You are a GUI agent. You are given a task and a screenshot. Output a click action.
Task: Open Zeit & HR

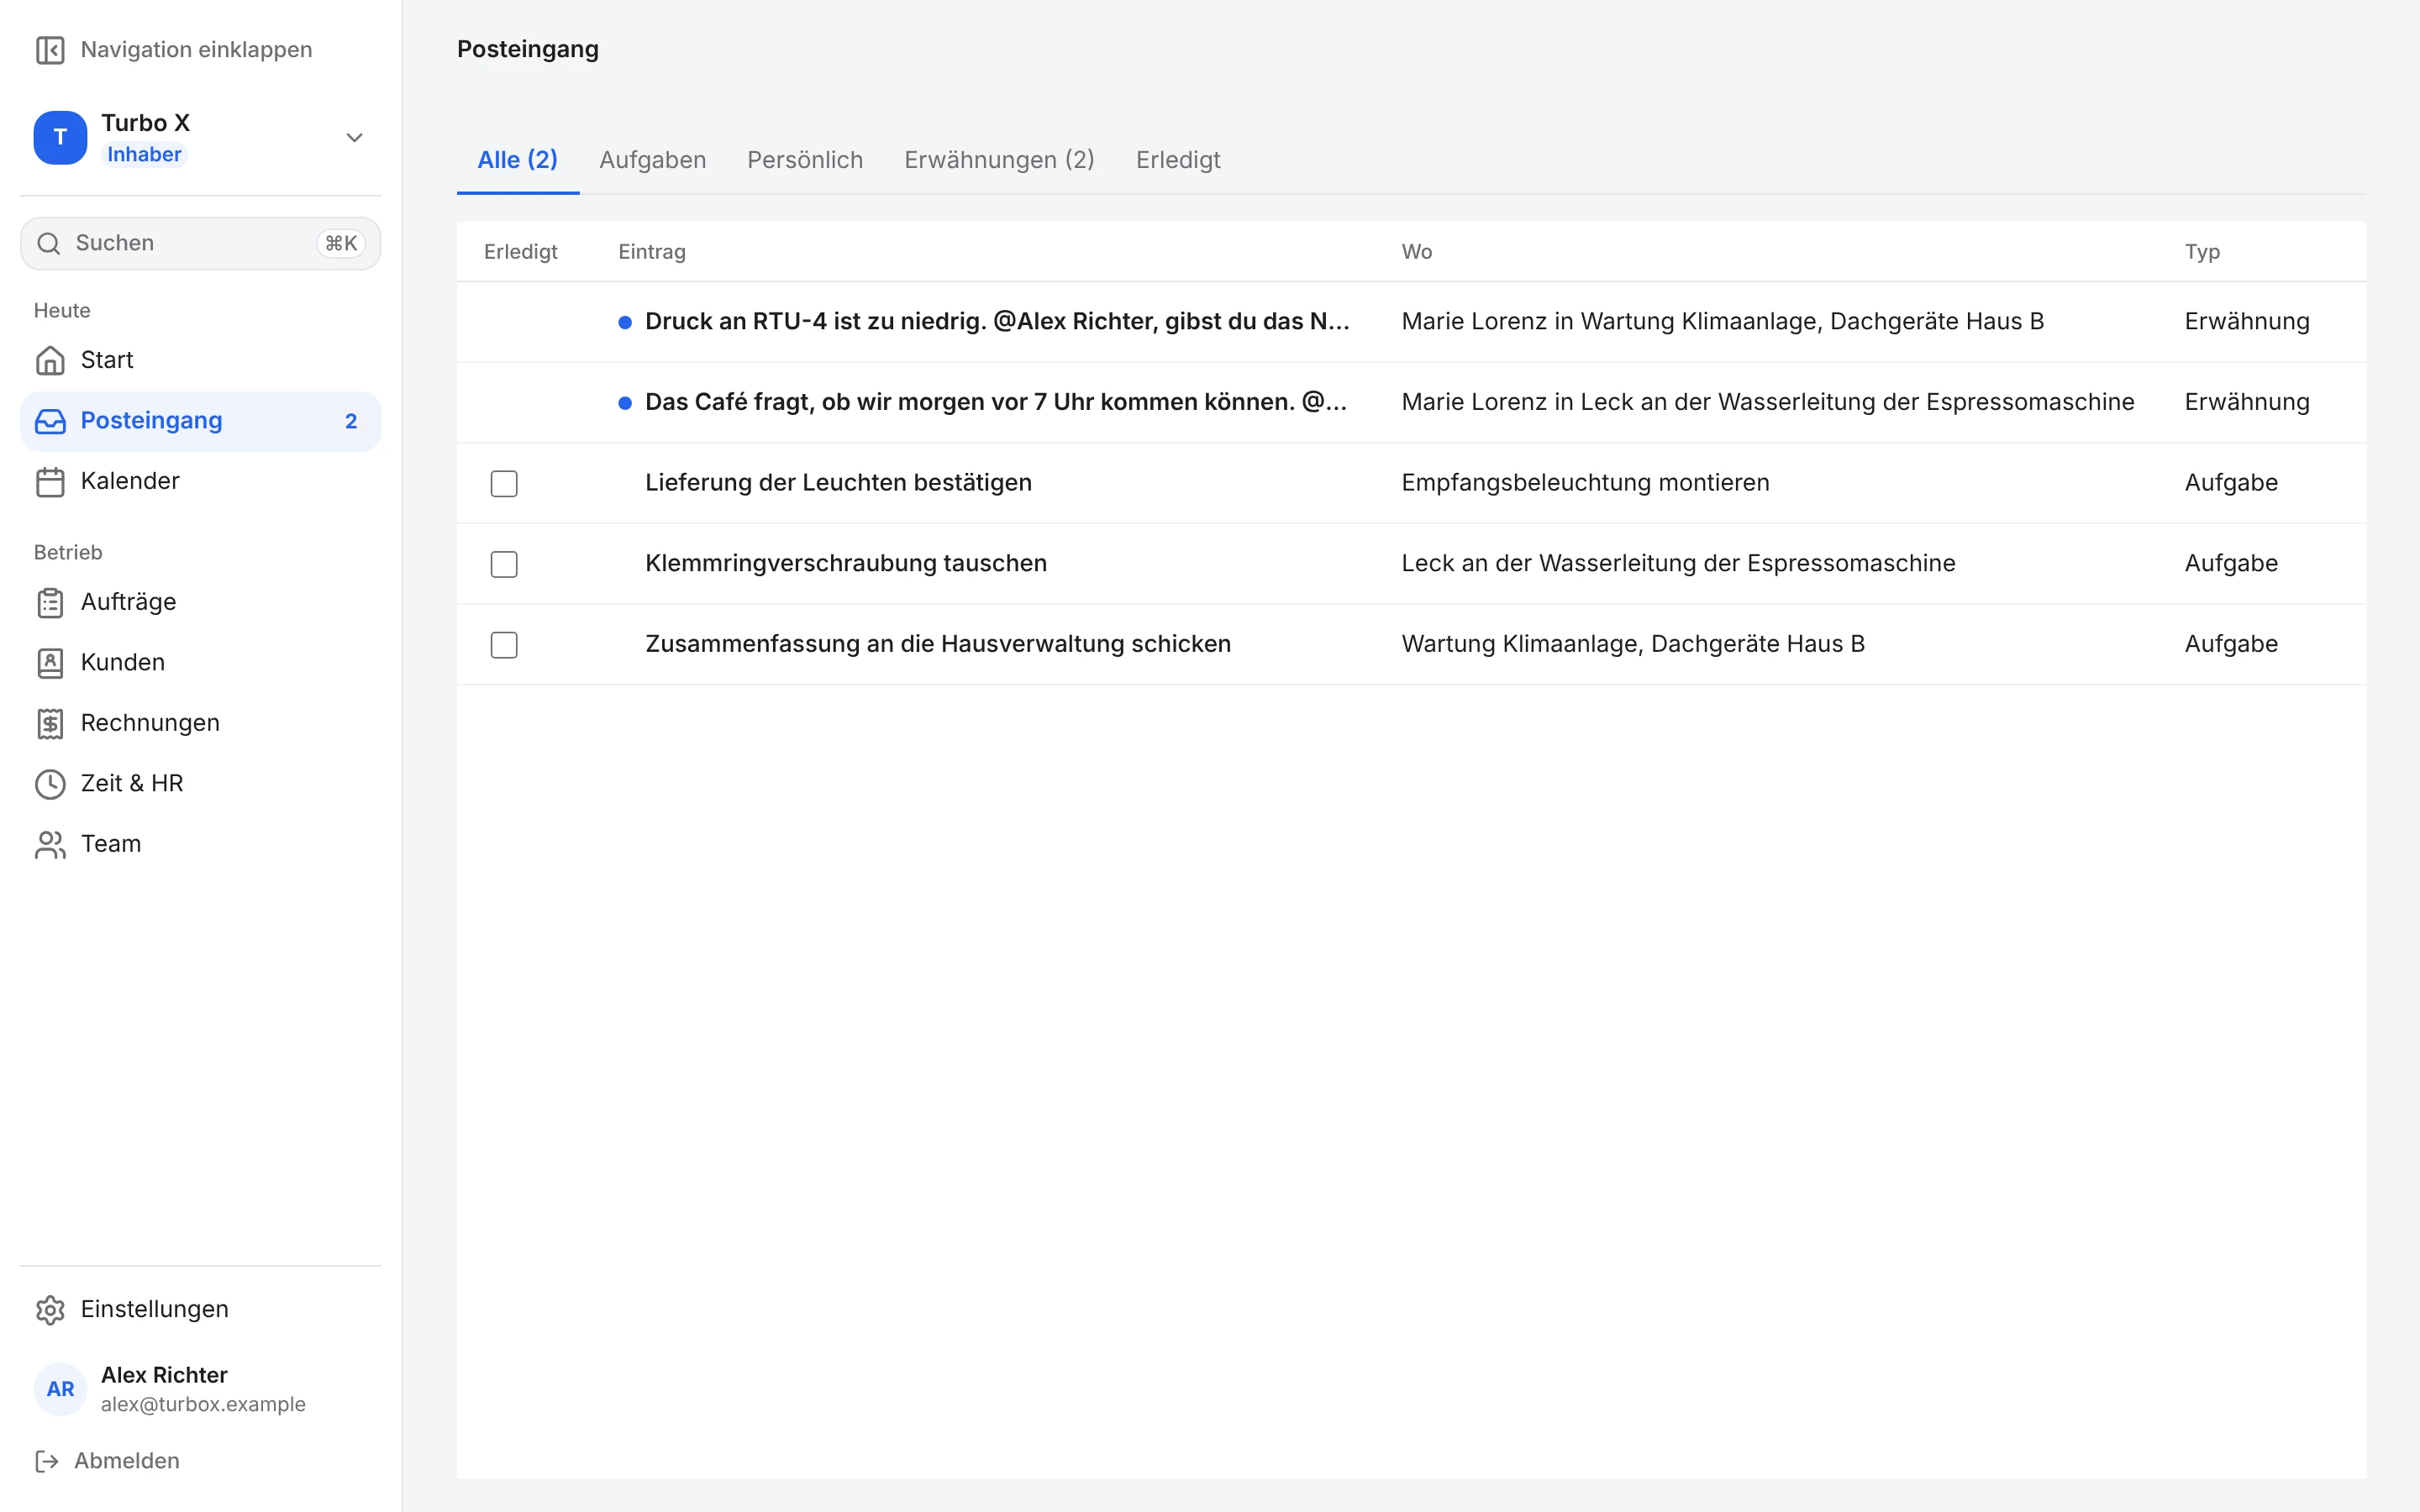click(200, 784)
